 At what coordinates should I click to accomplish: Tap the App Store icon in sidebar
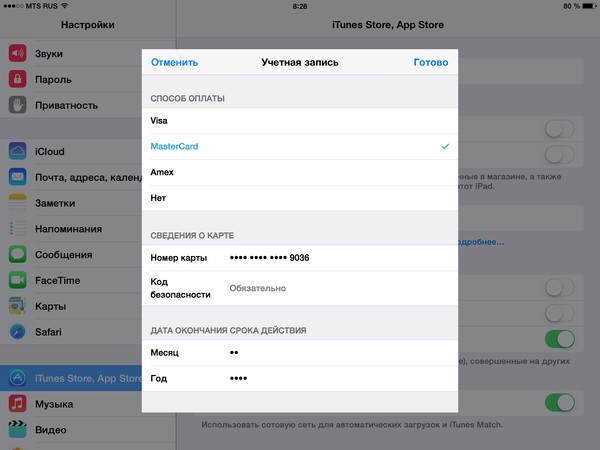tap(18, 378)
